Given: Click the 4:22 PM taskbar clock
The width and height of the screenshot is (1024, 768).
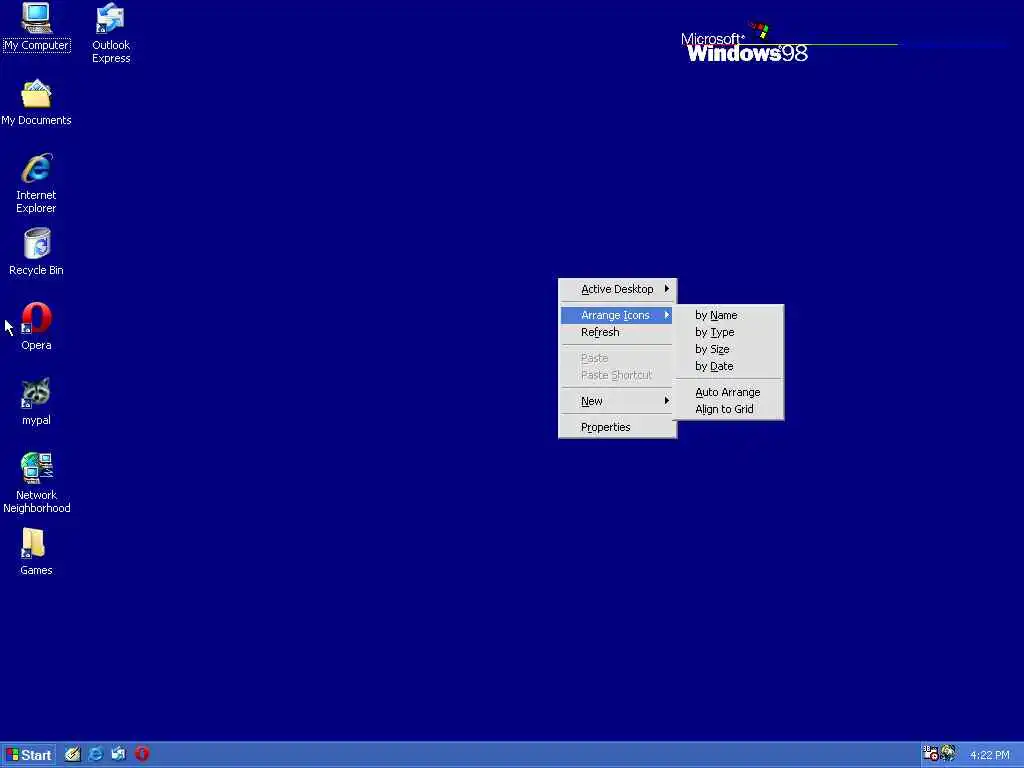Looking at the screenshot, I should [x=989, y=755].
